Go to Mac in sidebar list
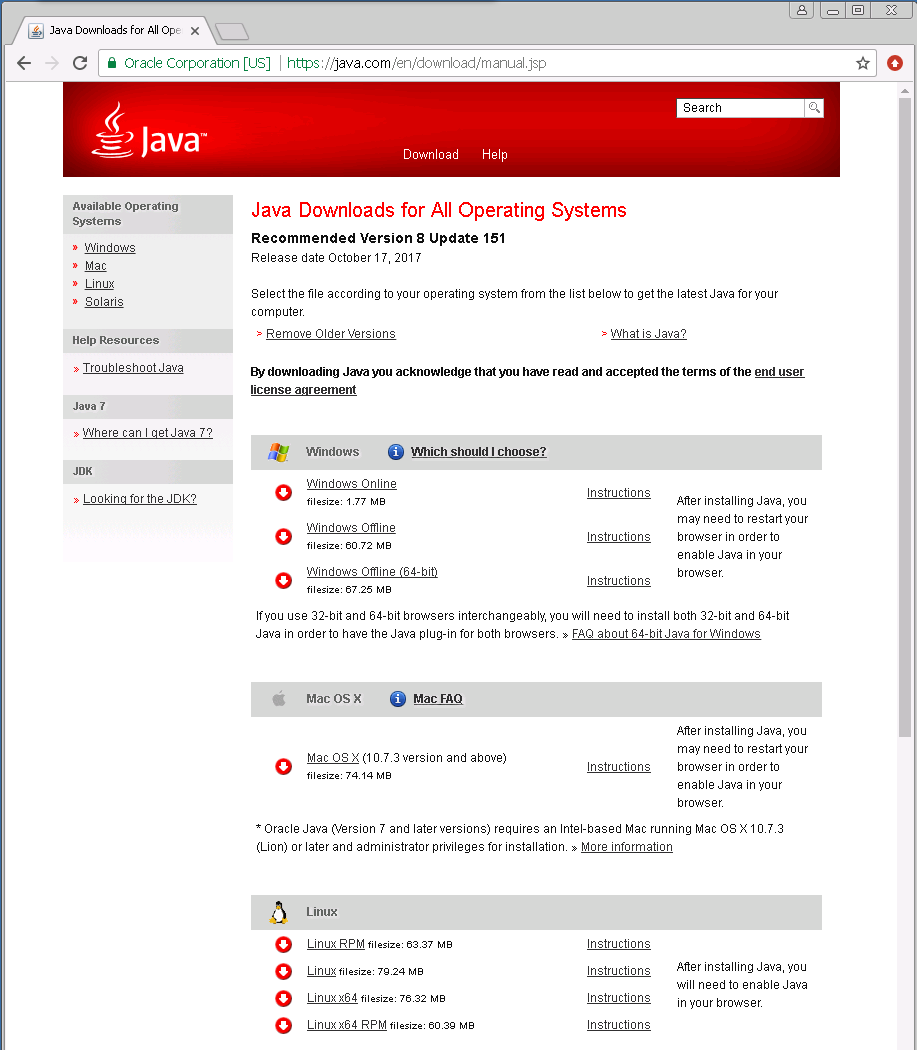 [x=95, y=266]
